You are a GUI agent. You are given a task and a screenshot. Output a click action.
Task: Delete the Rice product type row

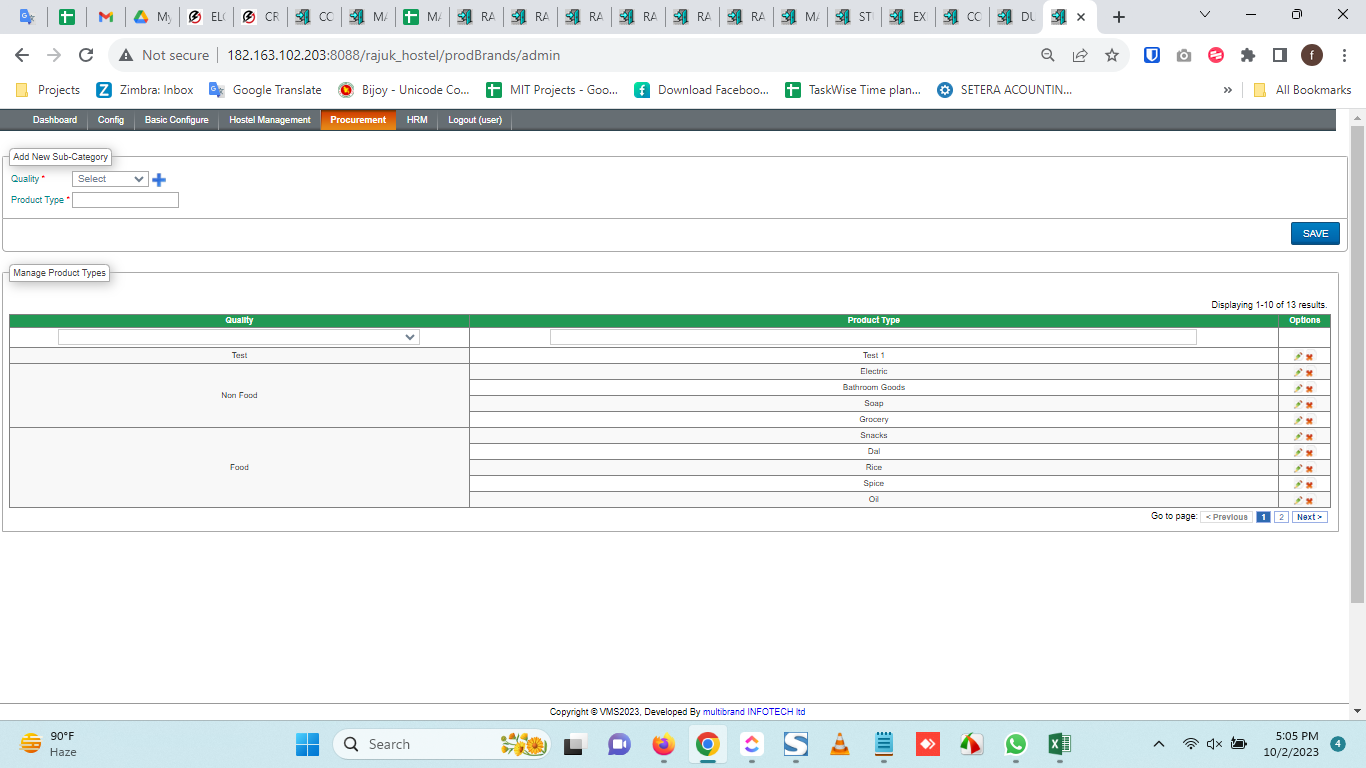(1309, 469)
